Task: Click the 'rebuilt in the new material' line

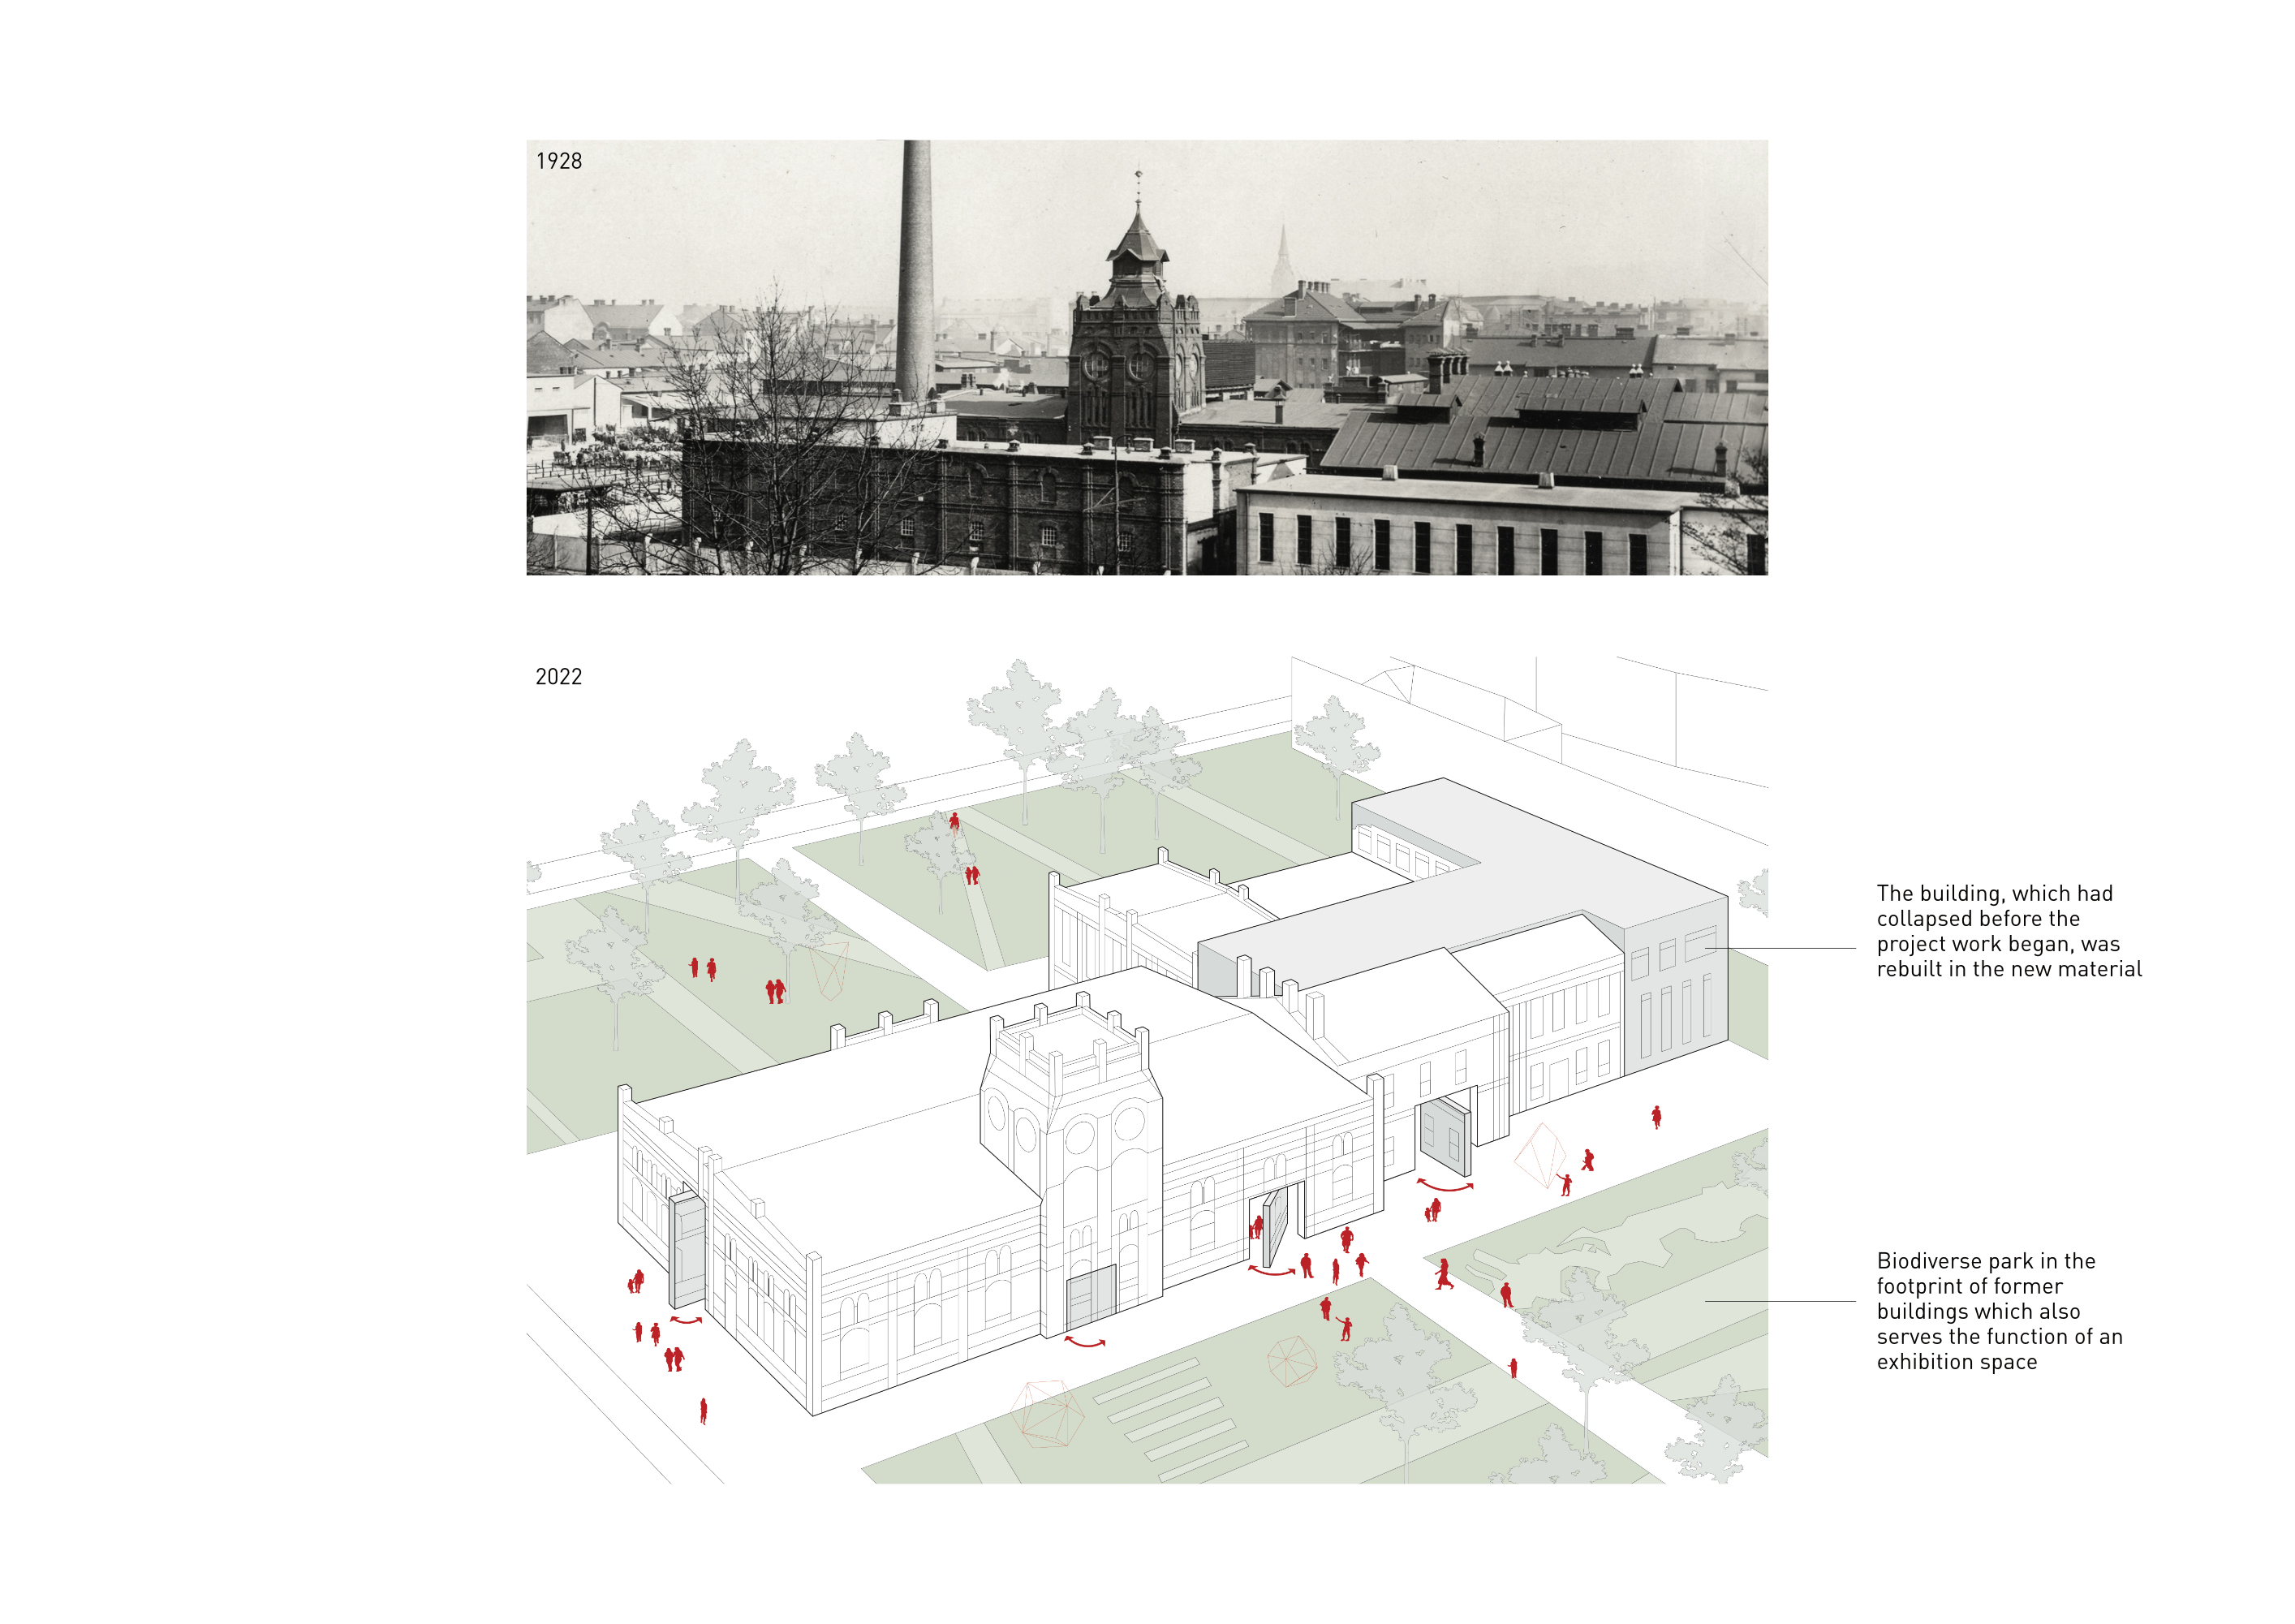Action: click(2009, 969)
